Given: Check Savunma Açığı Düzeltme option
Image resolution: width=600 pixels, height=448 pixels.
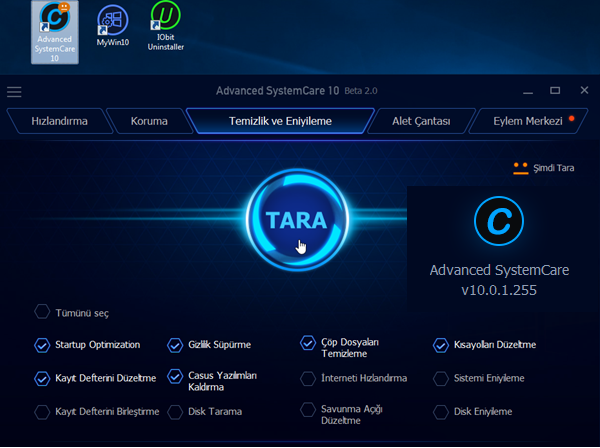Looking at the screenshot, I should (x=308, y=409).
